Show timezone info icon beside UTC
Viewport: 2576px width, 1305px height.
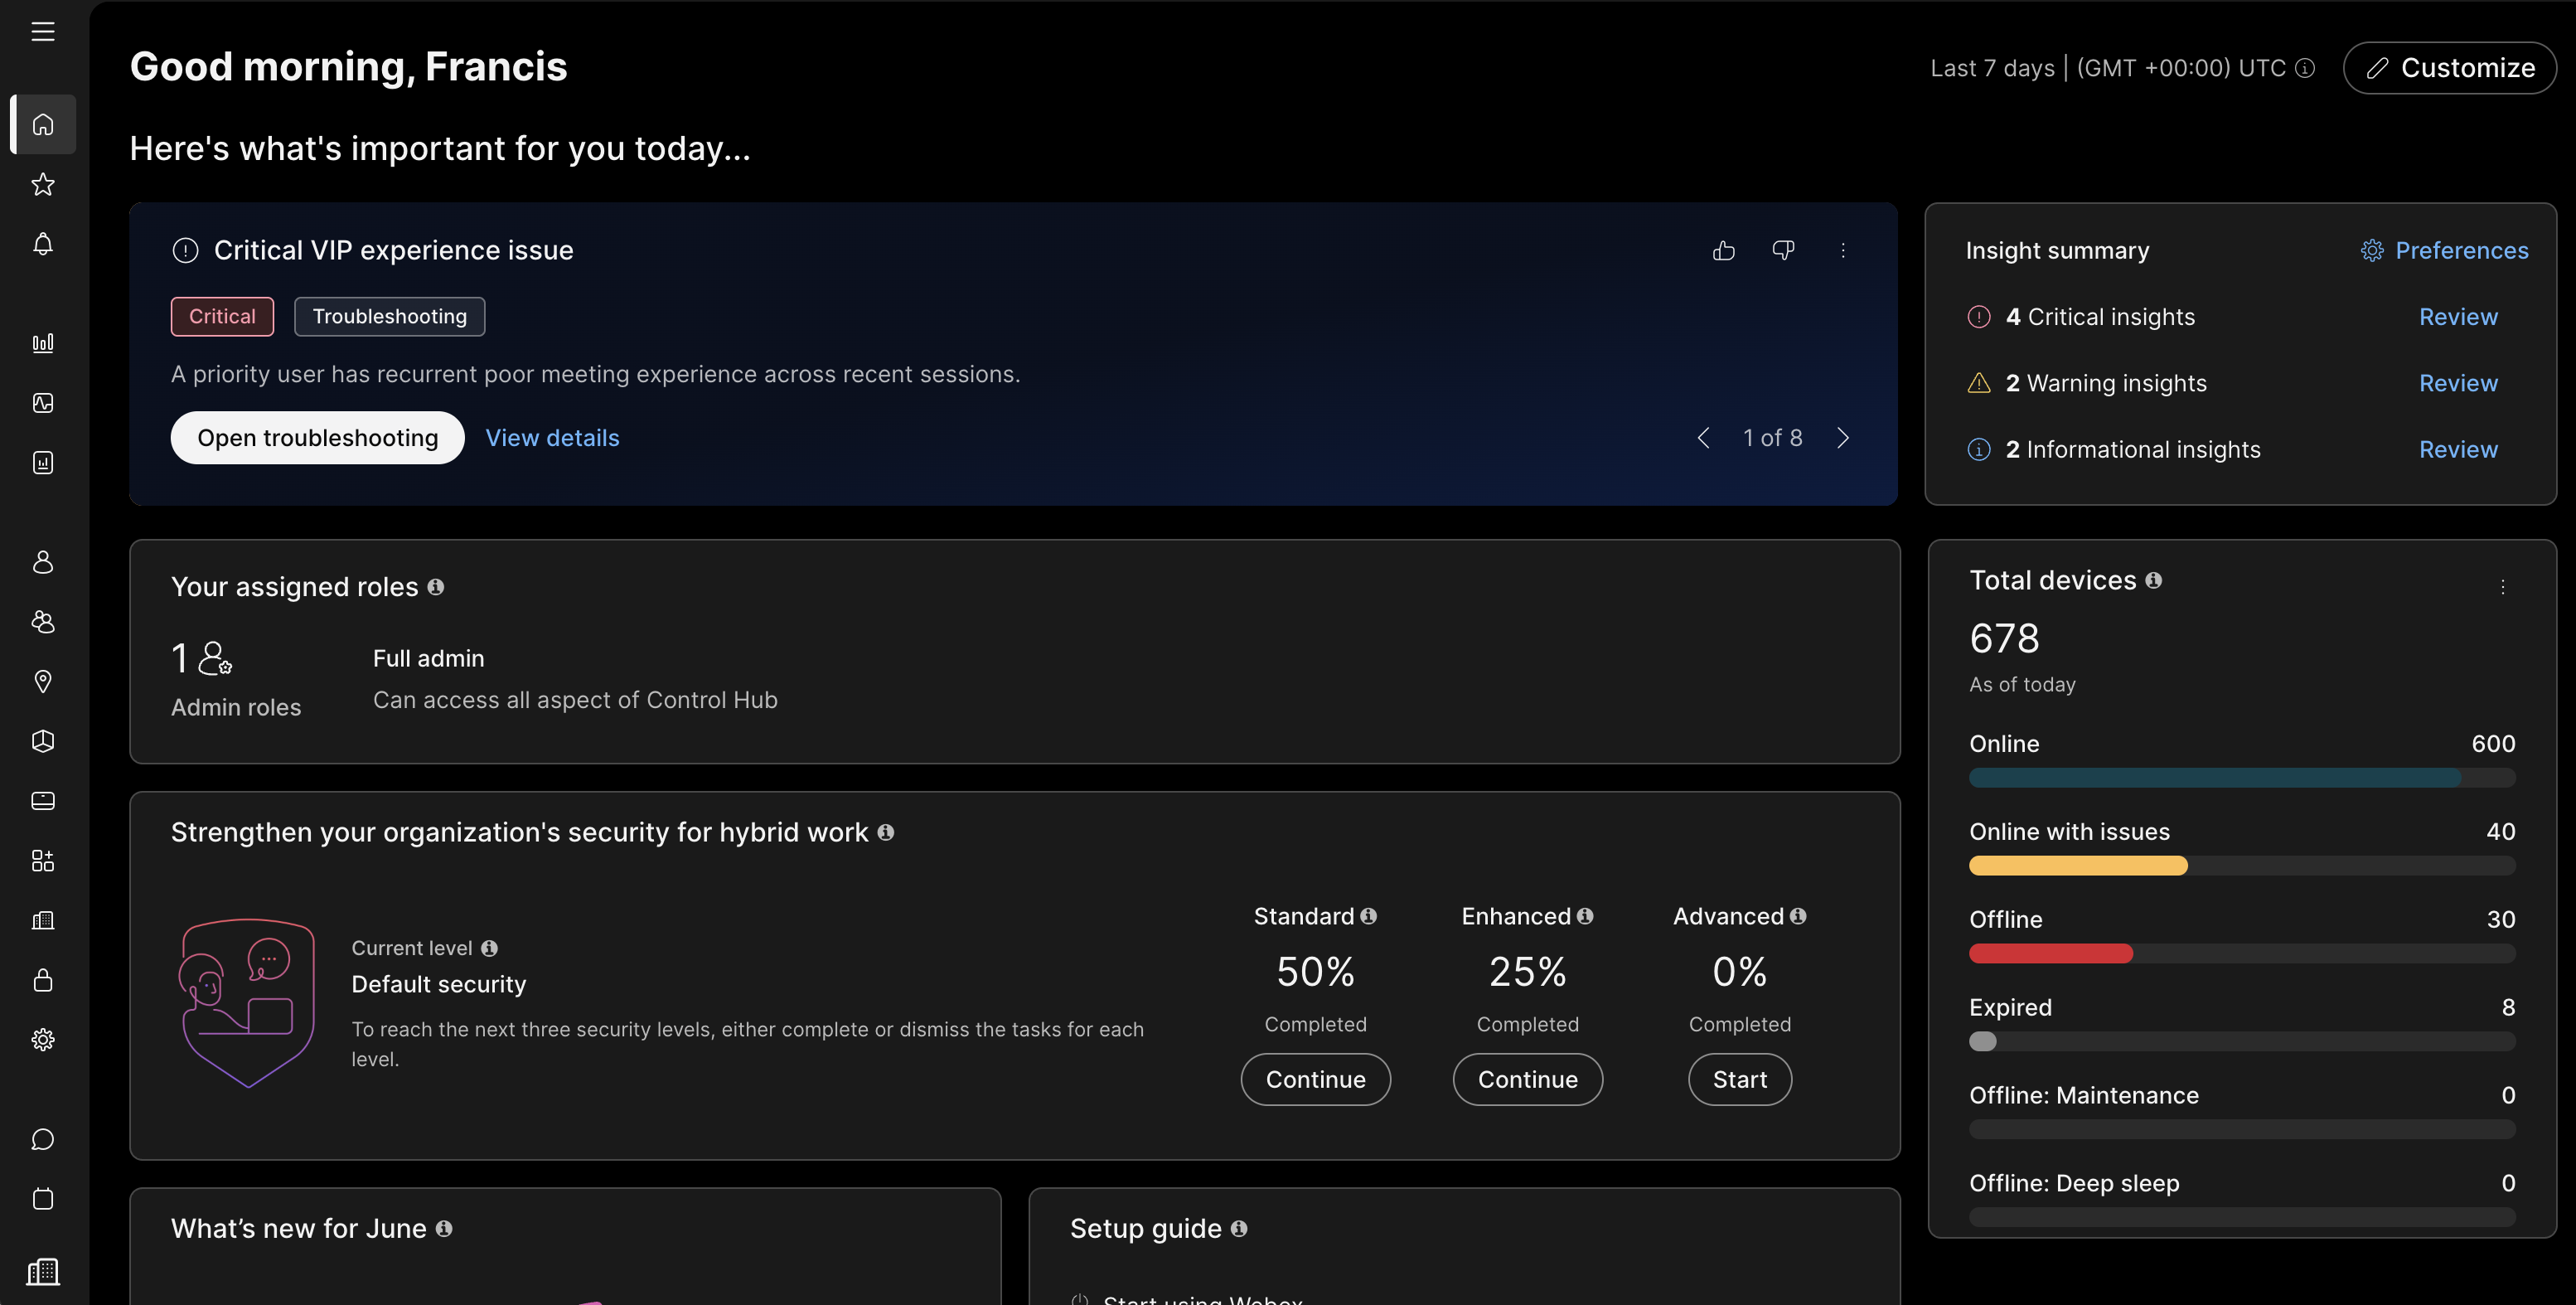click(x=2305, y=68)
